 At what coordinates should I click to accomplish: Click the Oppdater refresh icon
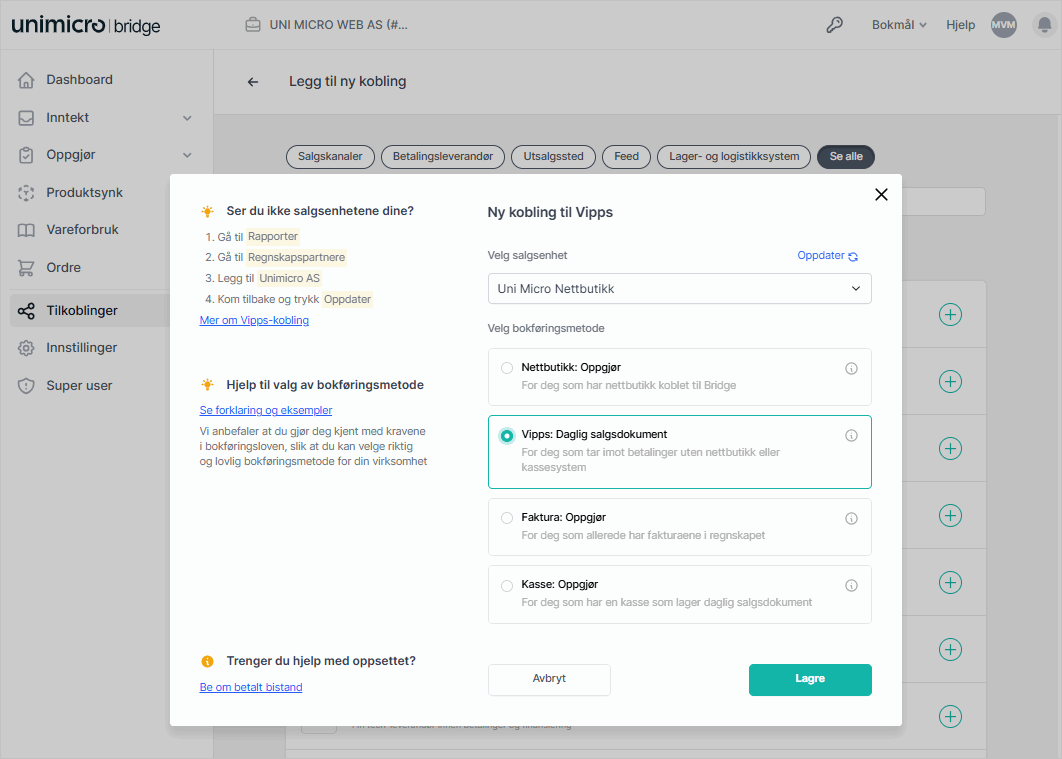point(853,257)
